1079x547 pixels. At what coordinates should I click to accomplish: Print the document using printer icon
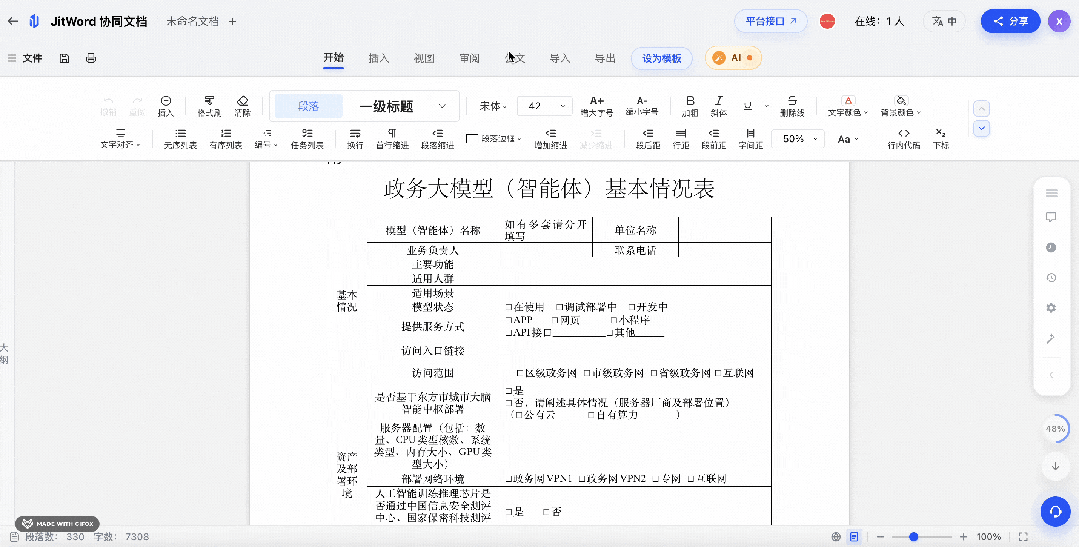91,58
